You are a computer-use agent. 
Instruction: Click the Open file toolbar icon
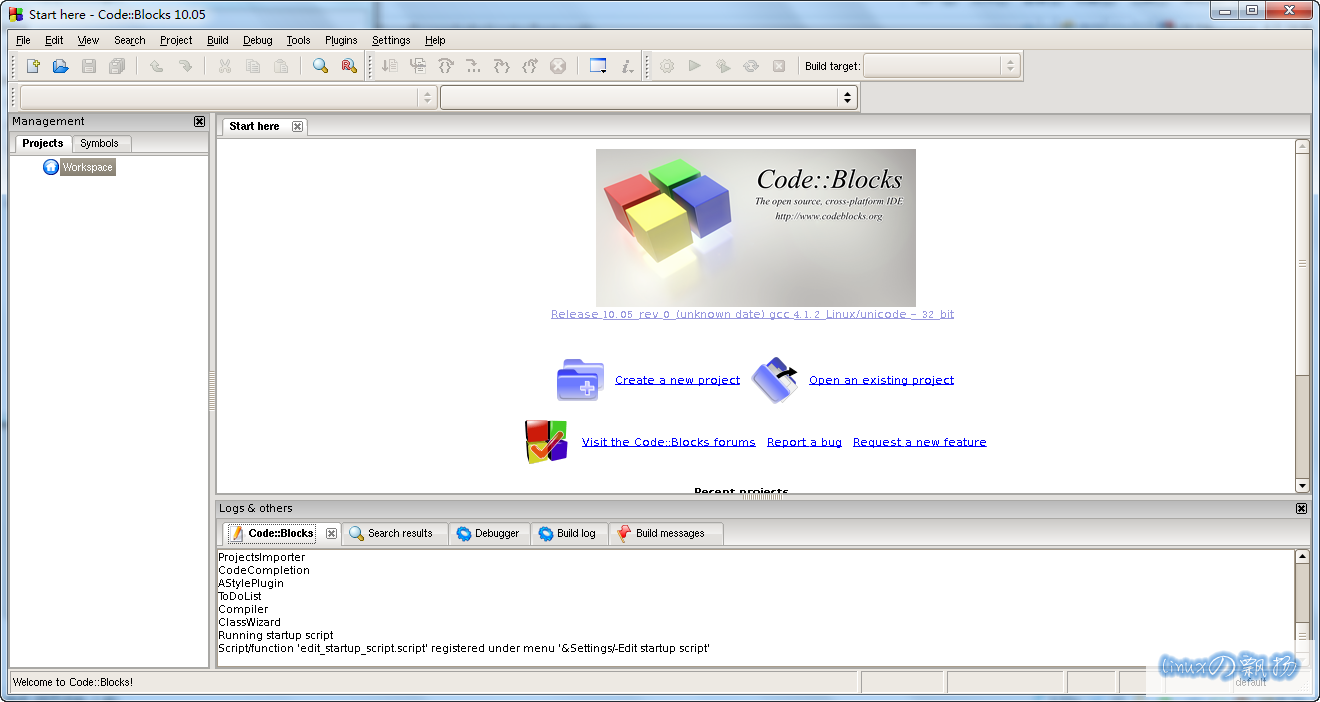61,66
